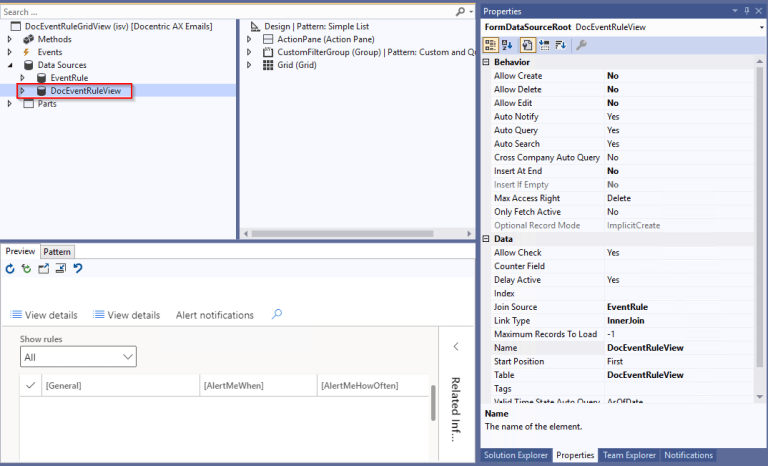Click the pin icon on the Properties panel
The width and height of the screenshot is (768, 466).
[747, 11]
